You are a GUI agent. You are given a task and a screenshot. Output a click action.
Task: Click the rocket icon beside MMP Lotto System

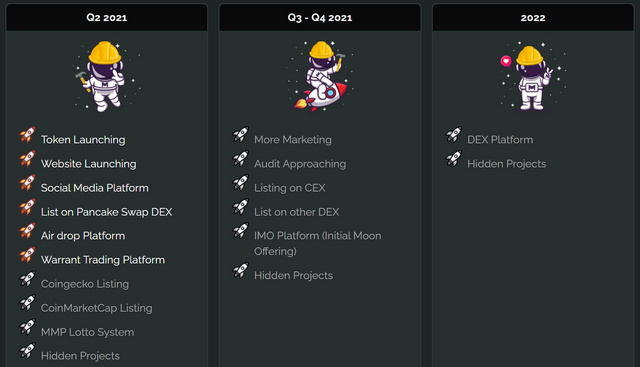click(x=27, y=327)
